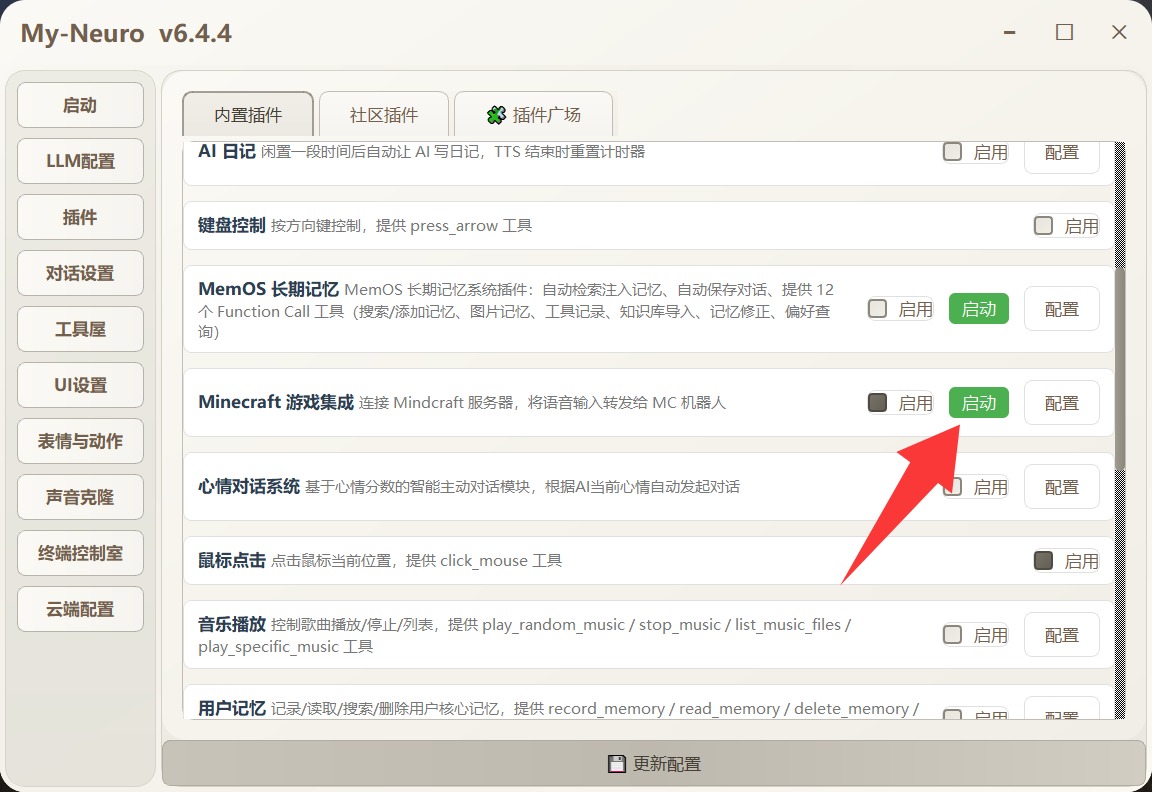The height and width of the screenshot is (792, 1152).
Task: Uncheck the Minecraft 游戏集成 启用 checkbox
Action: [x=878, y=403]
